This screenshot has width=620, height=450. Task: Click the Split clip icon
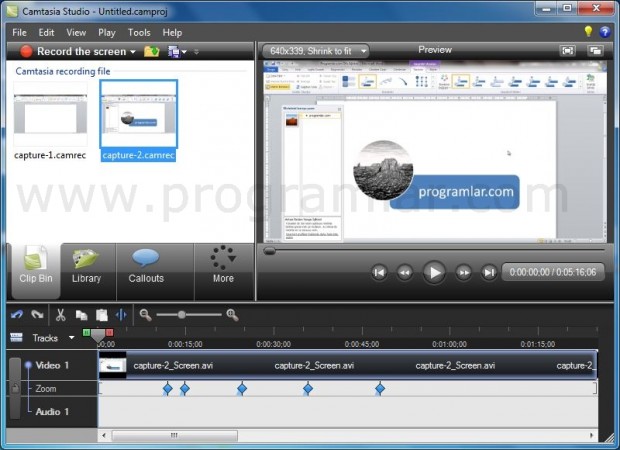[x=121, y=315]
